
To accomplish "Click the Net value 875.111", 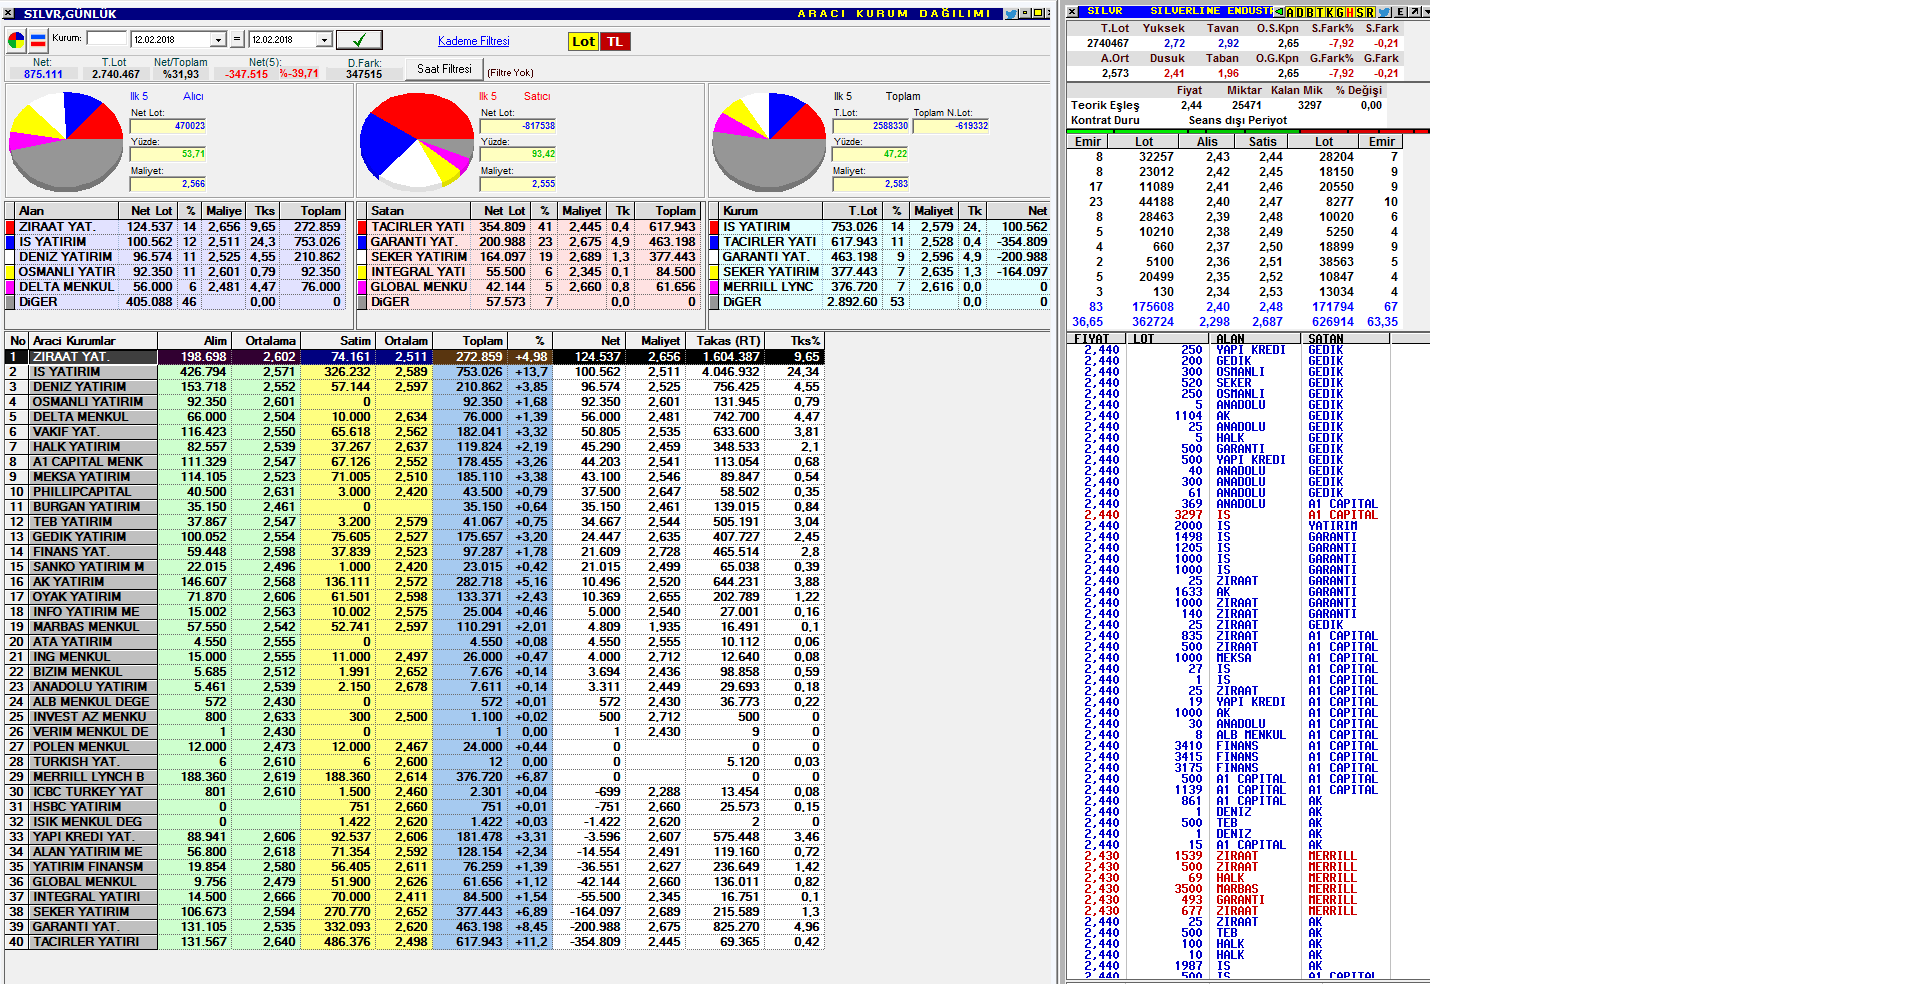I will coord(42,74).
